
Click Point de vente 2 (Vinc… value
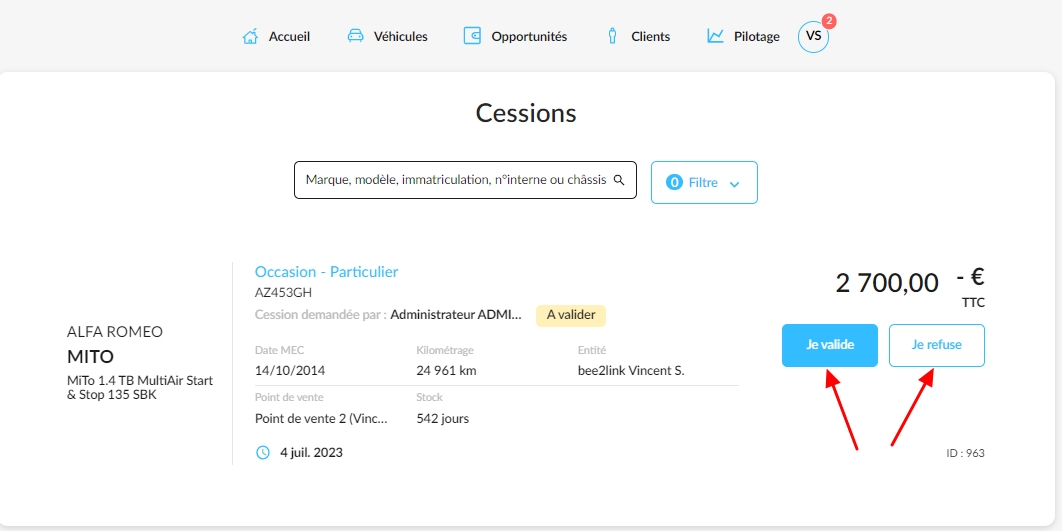[x=322, y=419]
